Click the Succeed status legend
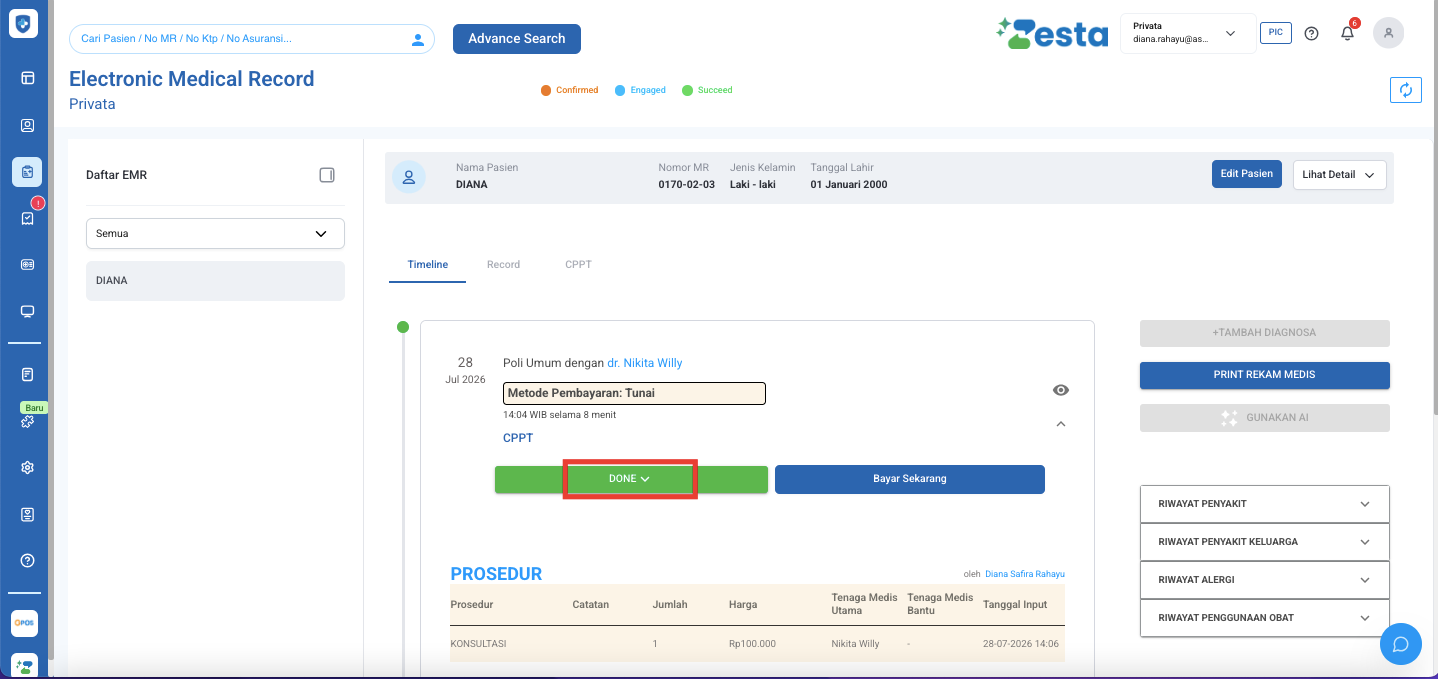This screenshot has height=679, width=1438. [707, 90]
